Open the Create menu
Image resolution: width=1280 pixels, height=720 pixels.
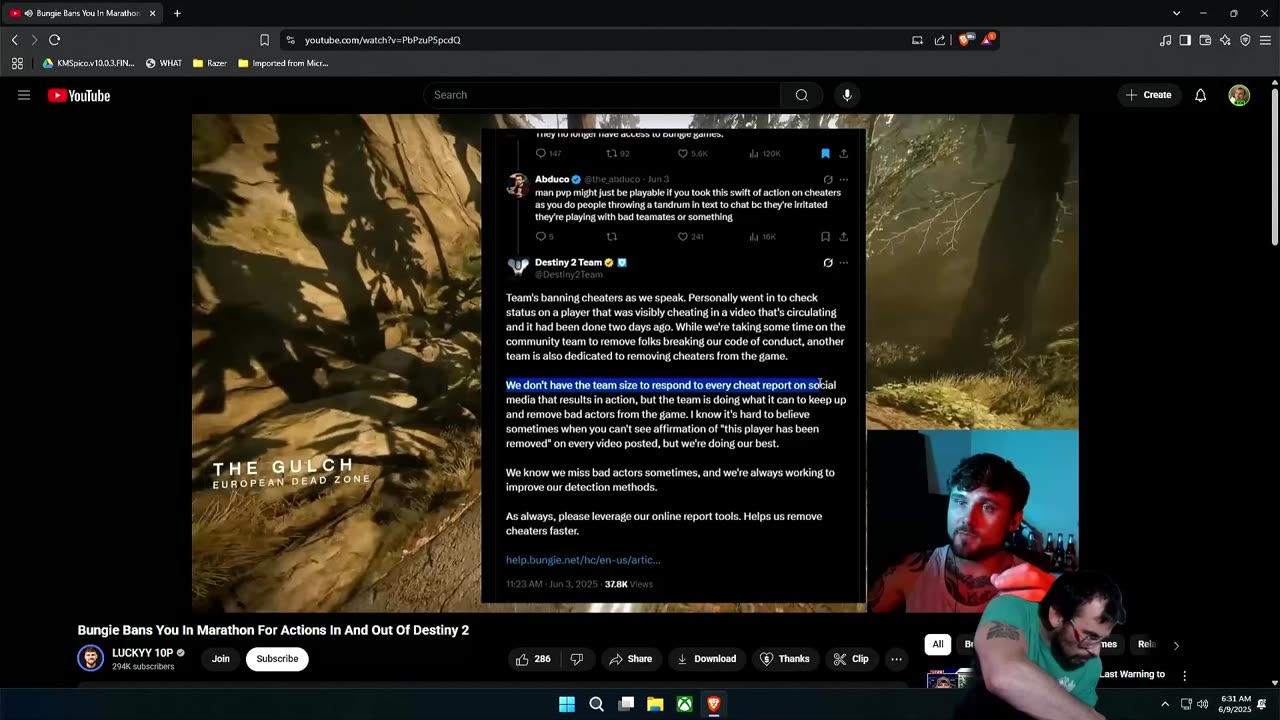coord(1148,95)
